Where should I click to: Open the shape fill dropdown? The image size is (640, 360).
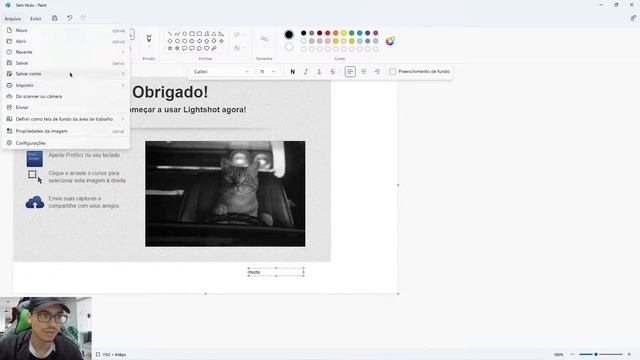tap(240, 48)
